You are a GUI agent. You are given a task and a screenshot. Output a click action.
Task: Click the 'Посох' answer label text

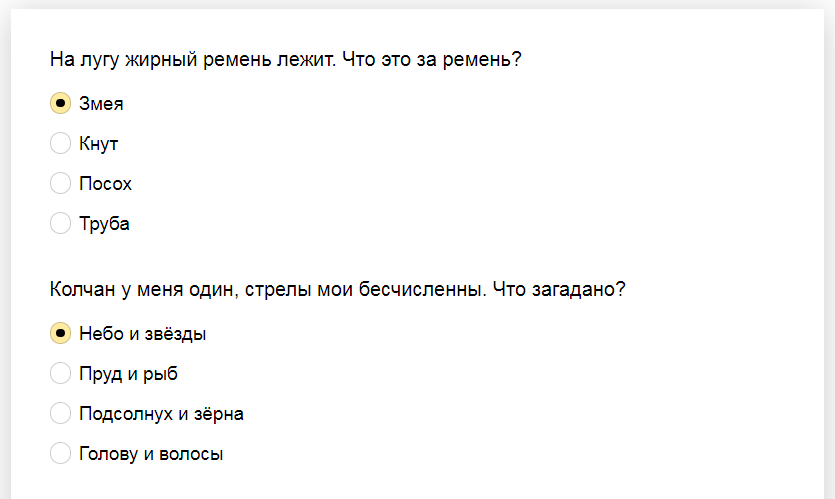[x=105, y=184]
